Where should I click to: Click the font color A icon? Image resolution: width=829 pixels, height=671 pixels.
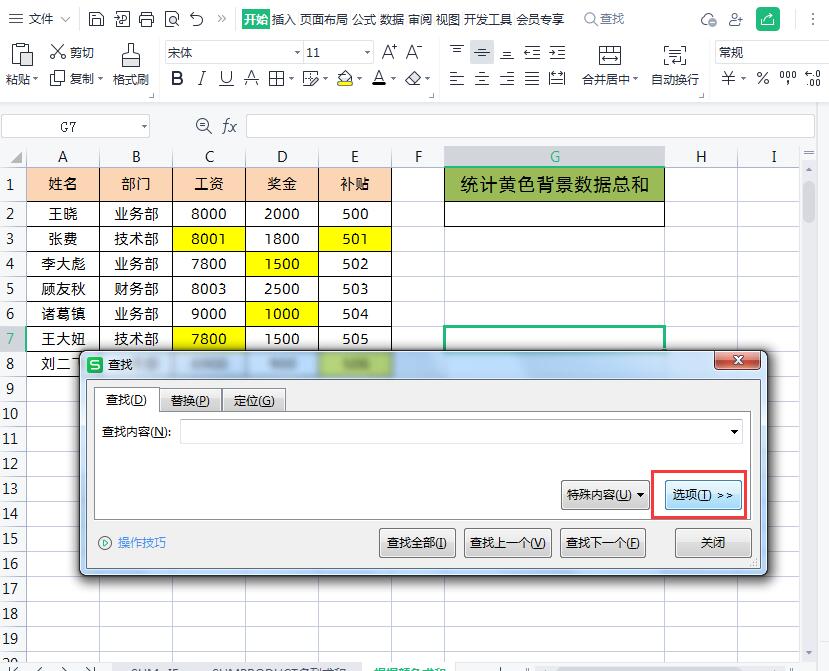click(x=379, y=79)
